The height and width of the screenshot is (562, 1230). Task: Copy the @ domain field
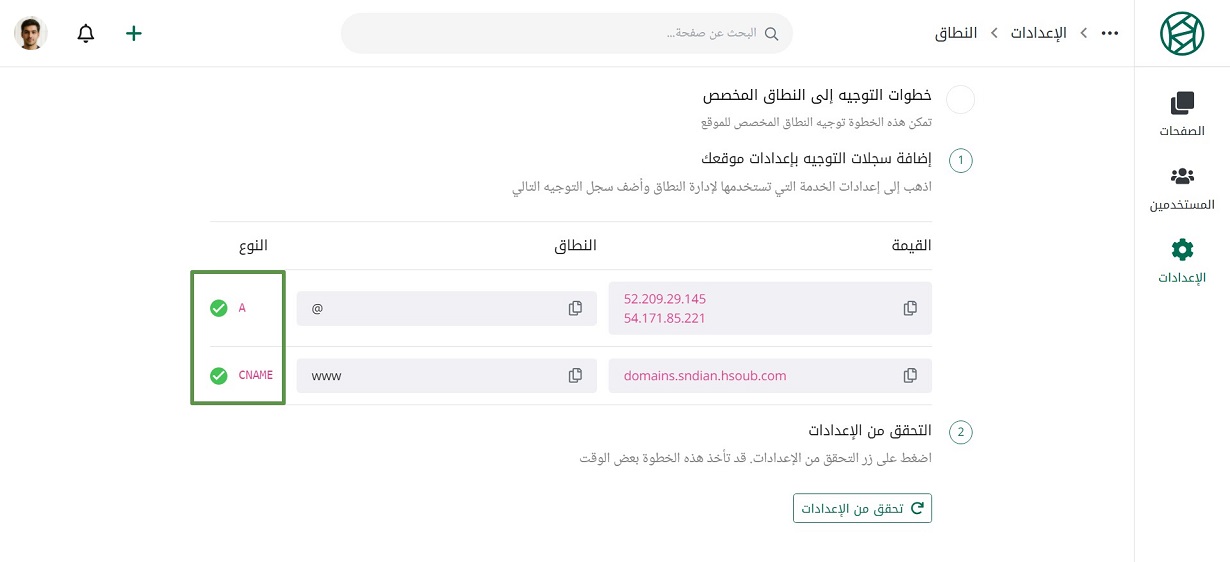click(575, 308)
